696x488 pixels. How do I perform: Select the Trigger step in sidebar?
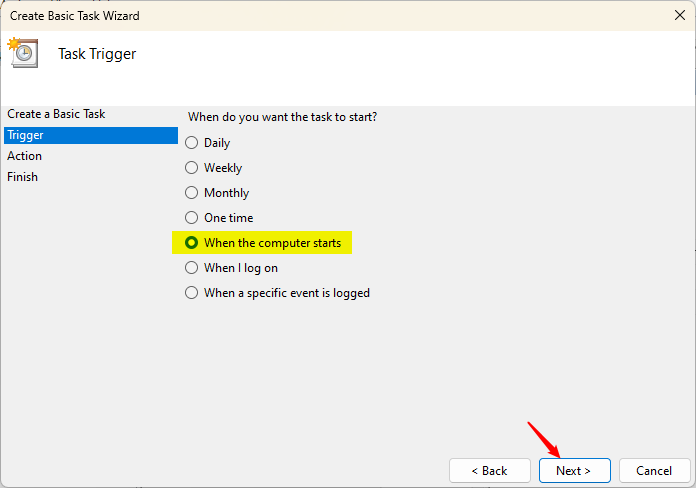pos(91,135)
